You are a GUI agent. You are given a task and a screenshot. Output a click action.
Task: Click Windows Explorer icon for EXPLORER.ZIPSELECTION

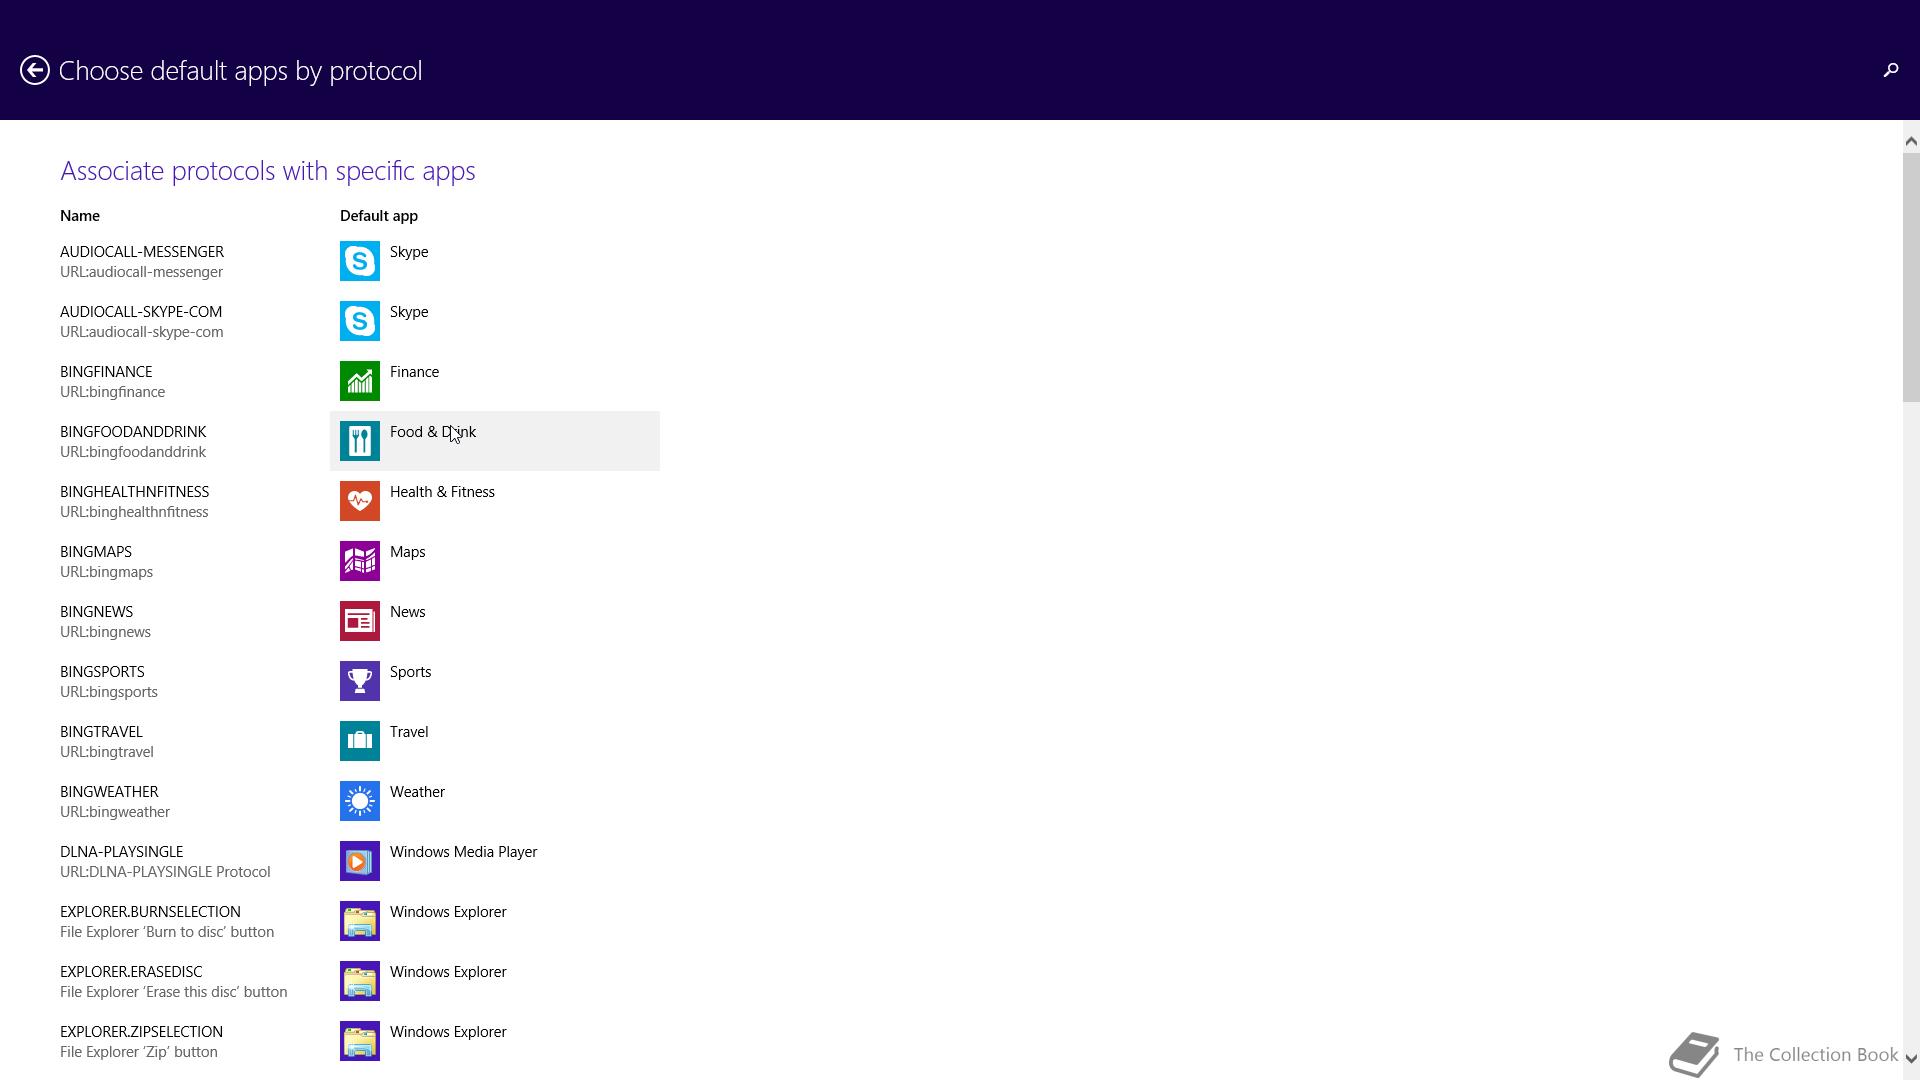pyautogui.click(x=360, y=1041)
